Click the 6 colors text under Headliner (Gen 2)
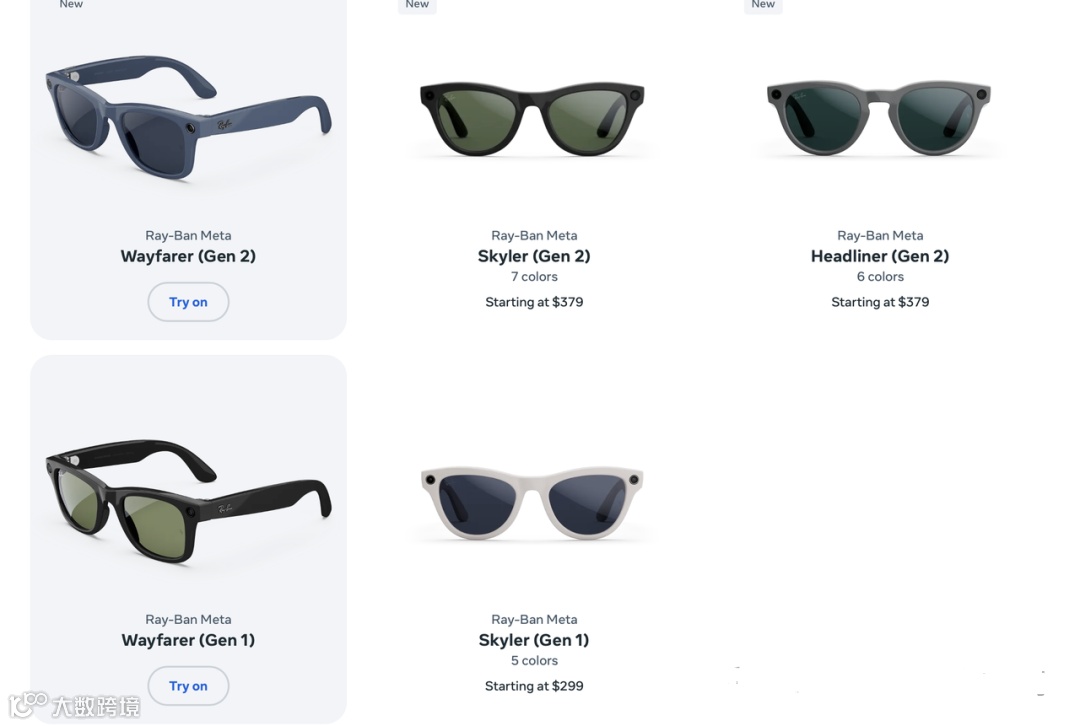Screen dimensions: 1080x726 tap(880, 276)
